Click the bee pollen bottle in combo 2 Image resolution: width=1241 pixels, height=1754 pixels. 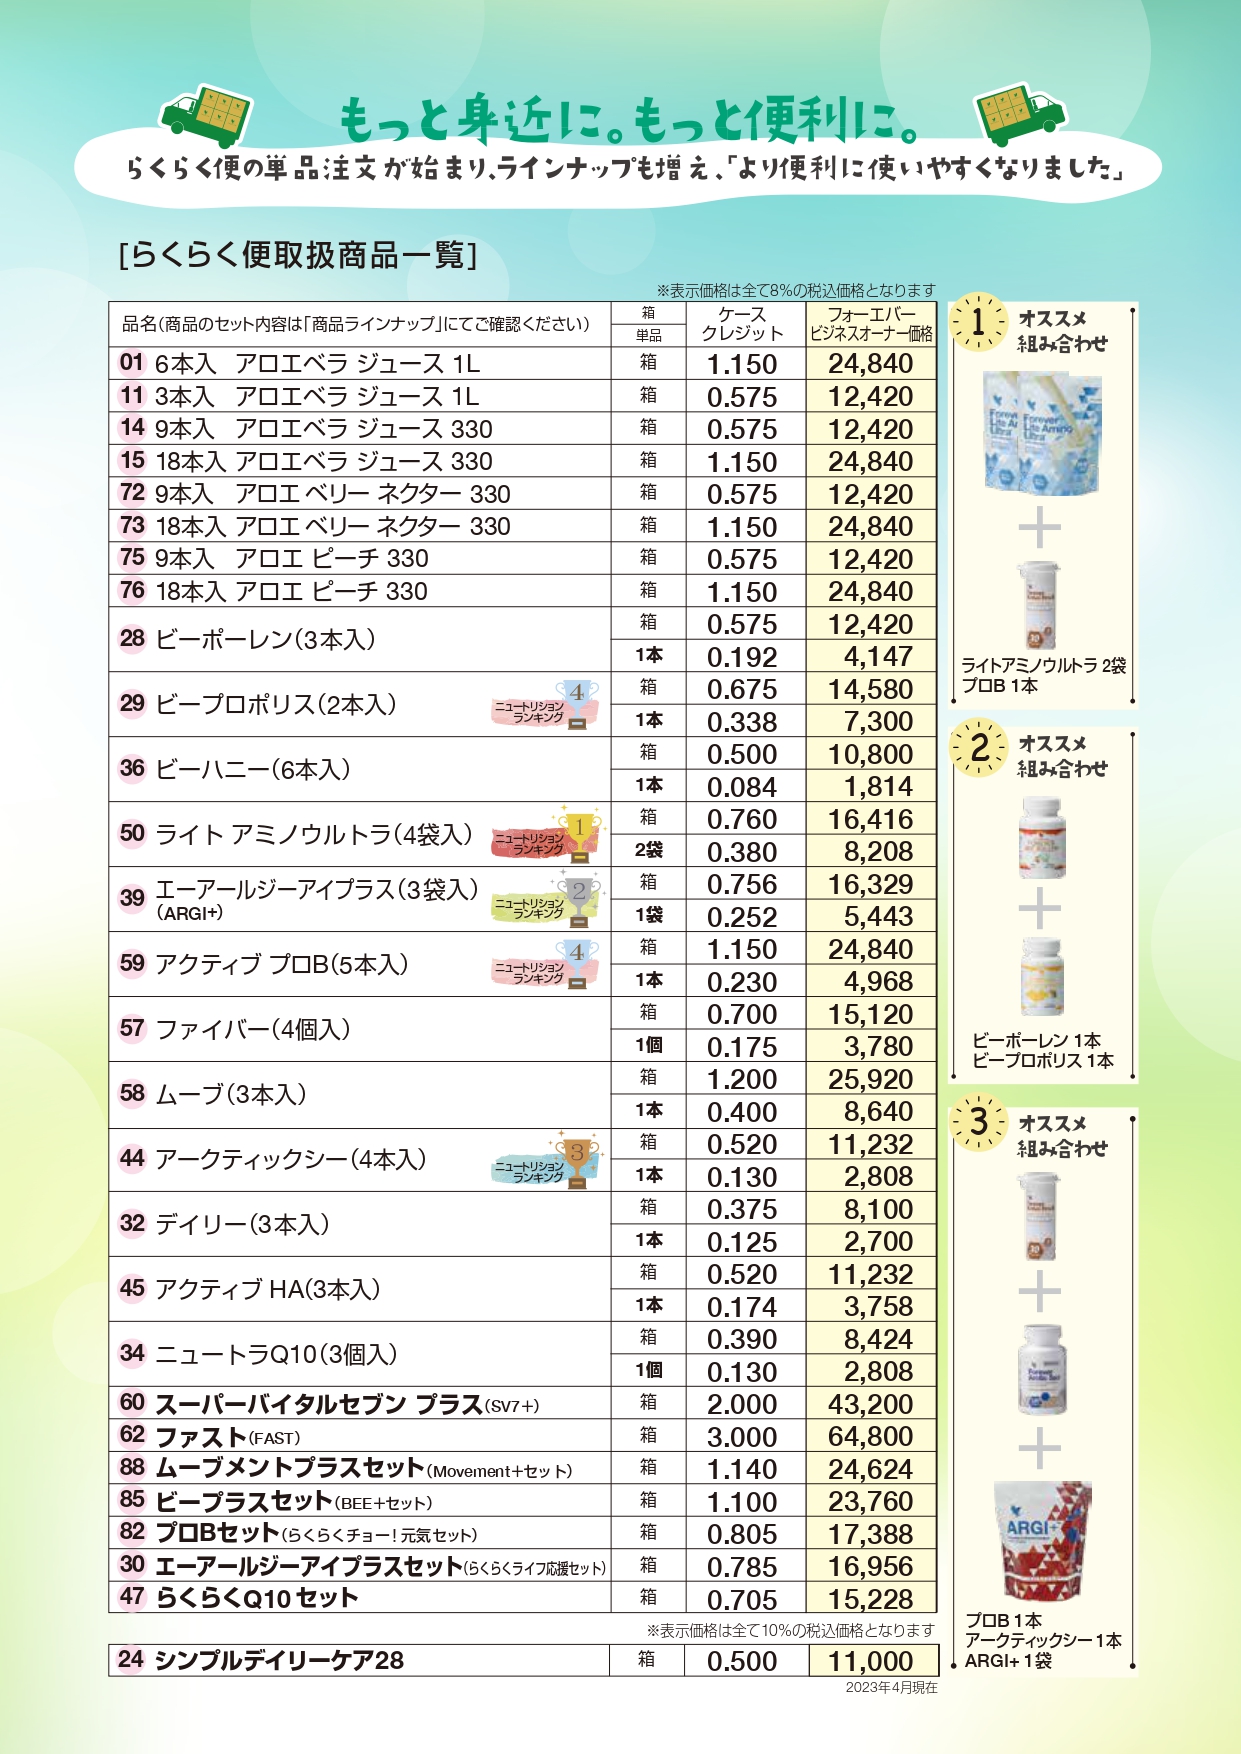(1042, 837)
